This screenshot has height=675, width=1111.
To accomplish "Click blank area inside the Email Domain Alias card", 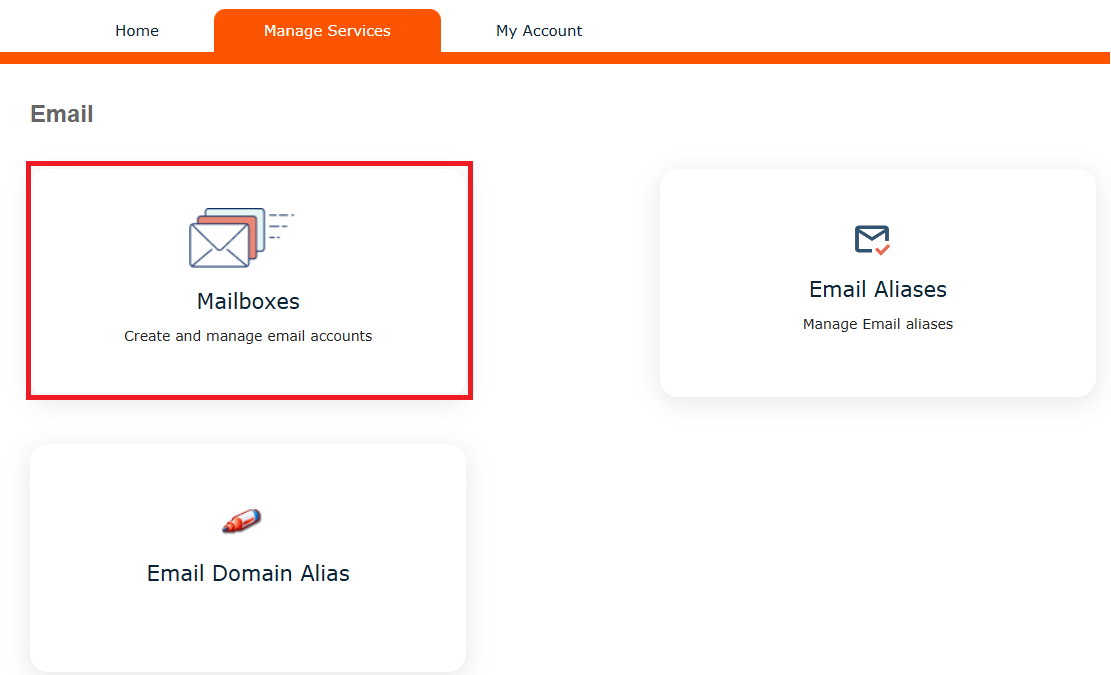I will pyautogui.click(x=248, y=630).
